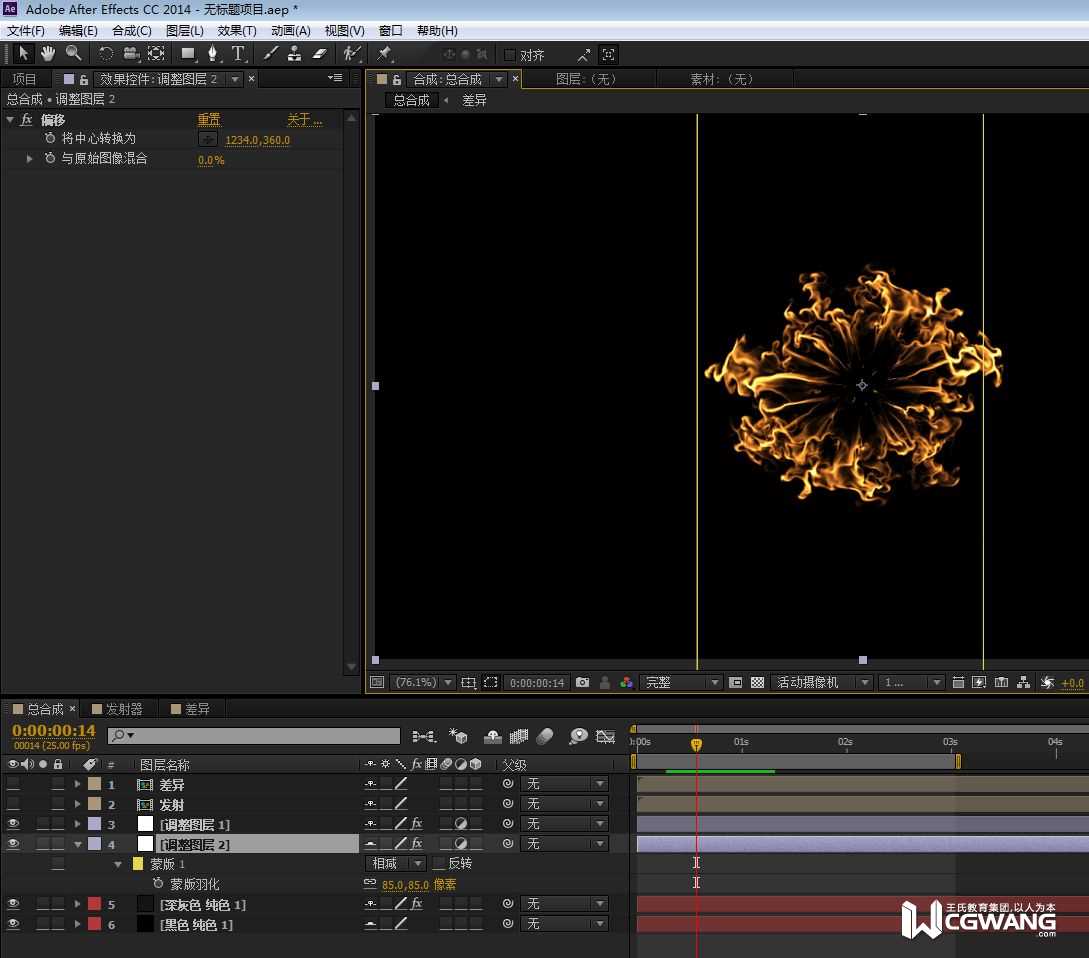Open the 完整 resolution dropdown

point(682,683)
